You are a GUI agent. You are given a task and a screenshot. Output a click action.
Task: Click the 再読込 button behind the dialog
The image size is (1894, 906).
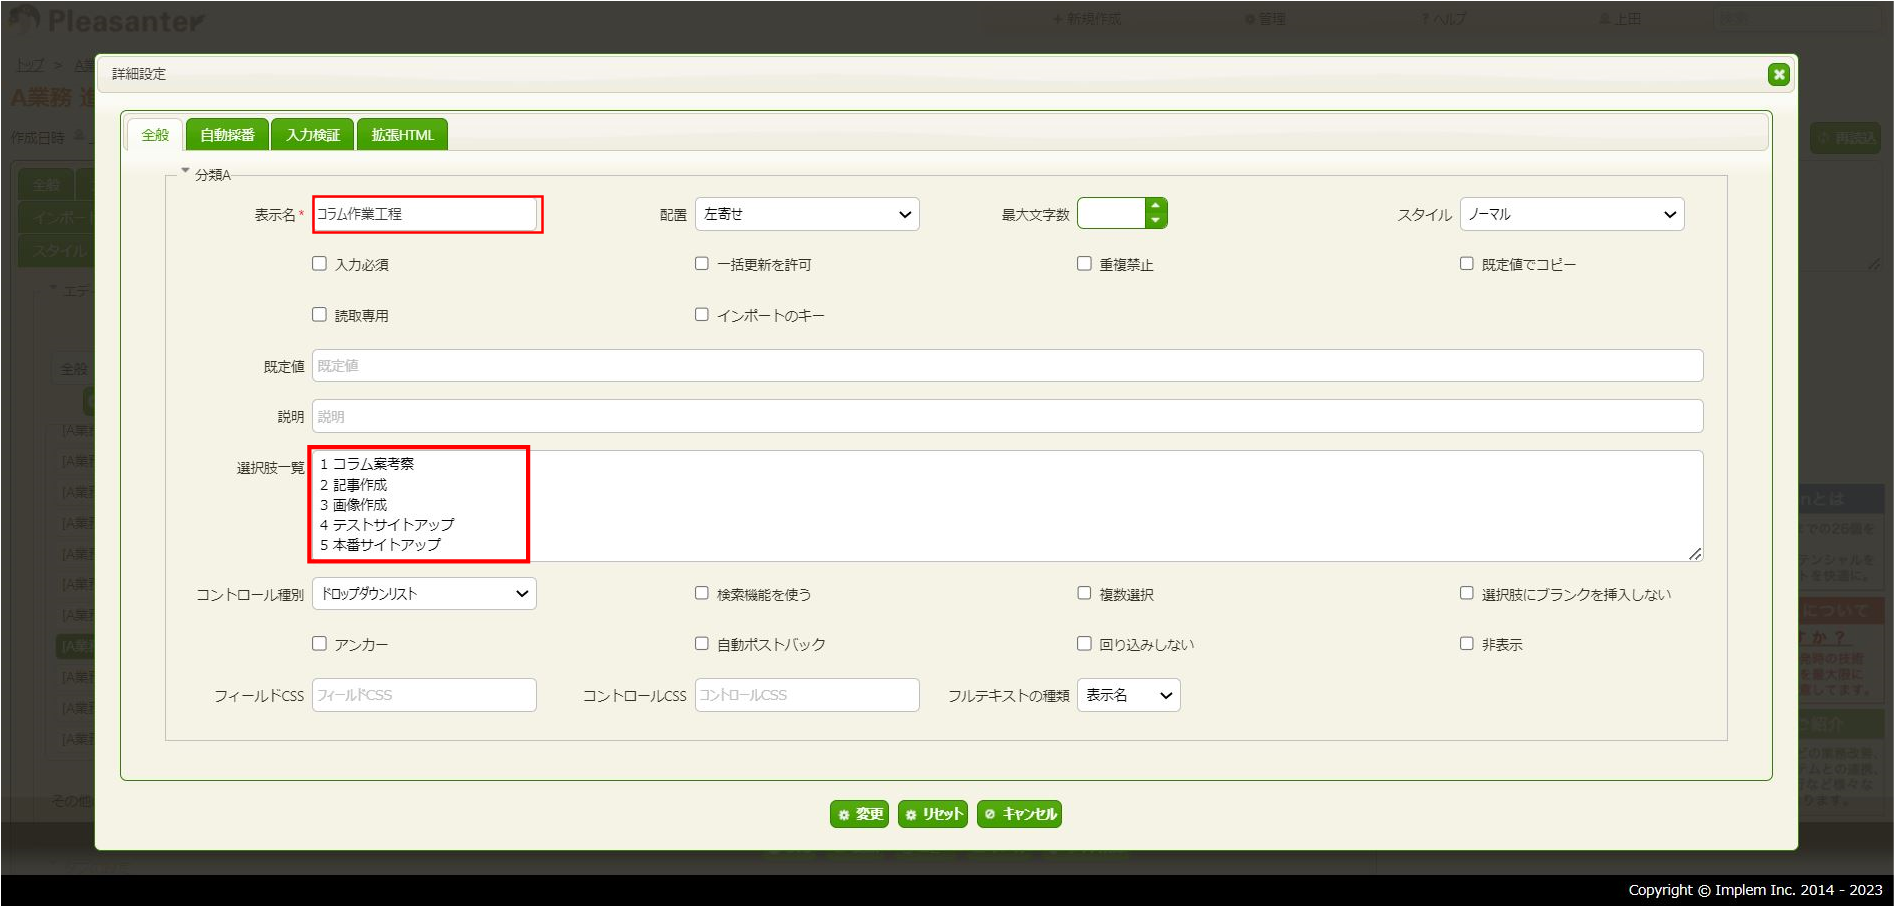pos(1846,138)
